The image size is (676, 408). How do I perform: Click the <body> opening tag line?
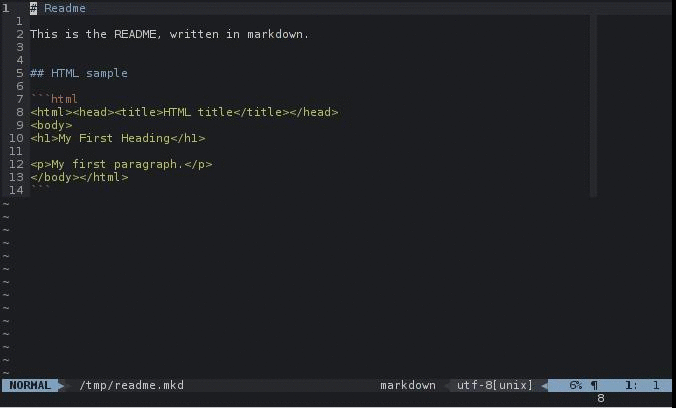[51, 125]
